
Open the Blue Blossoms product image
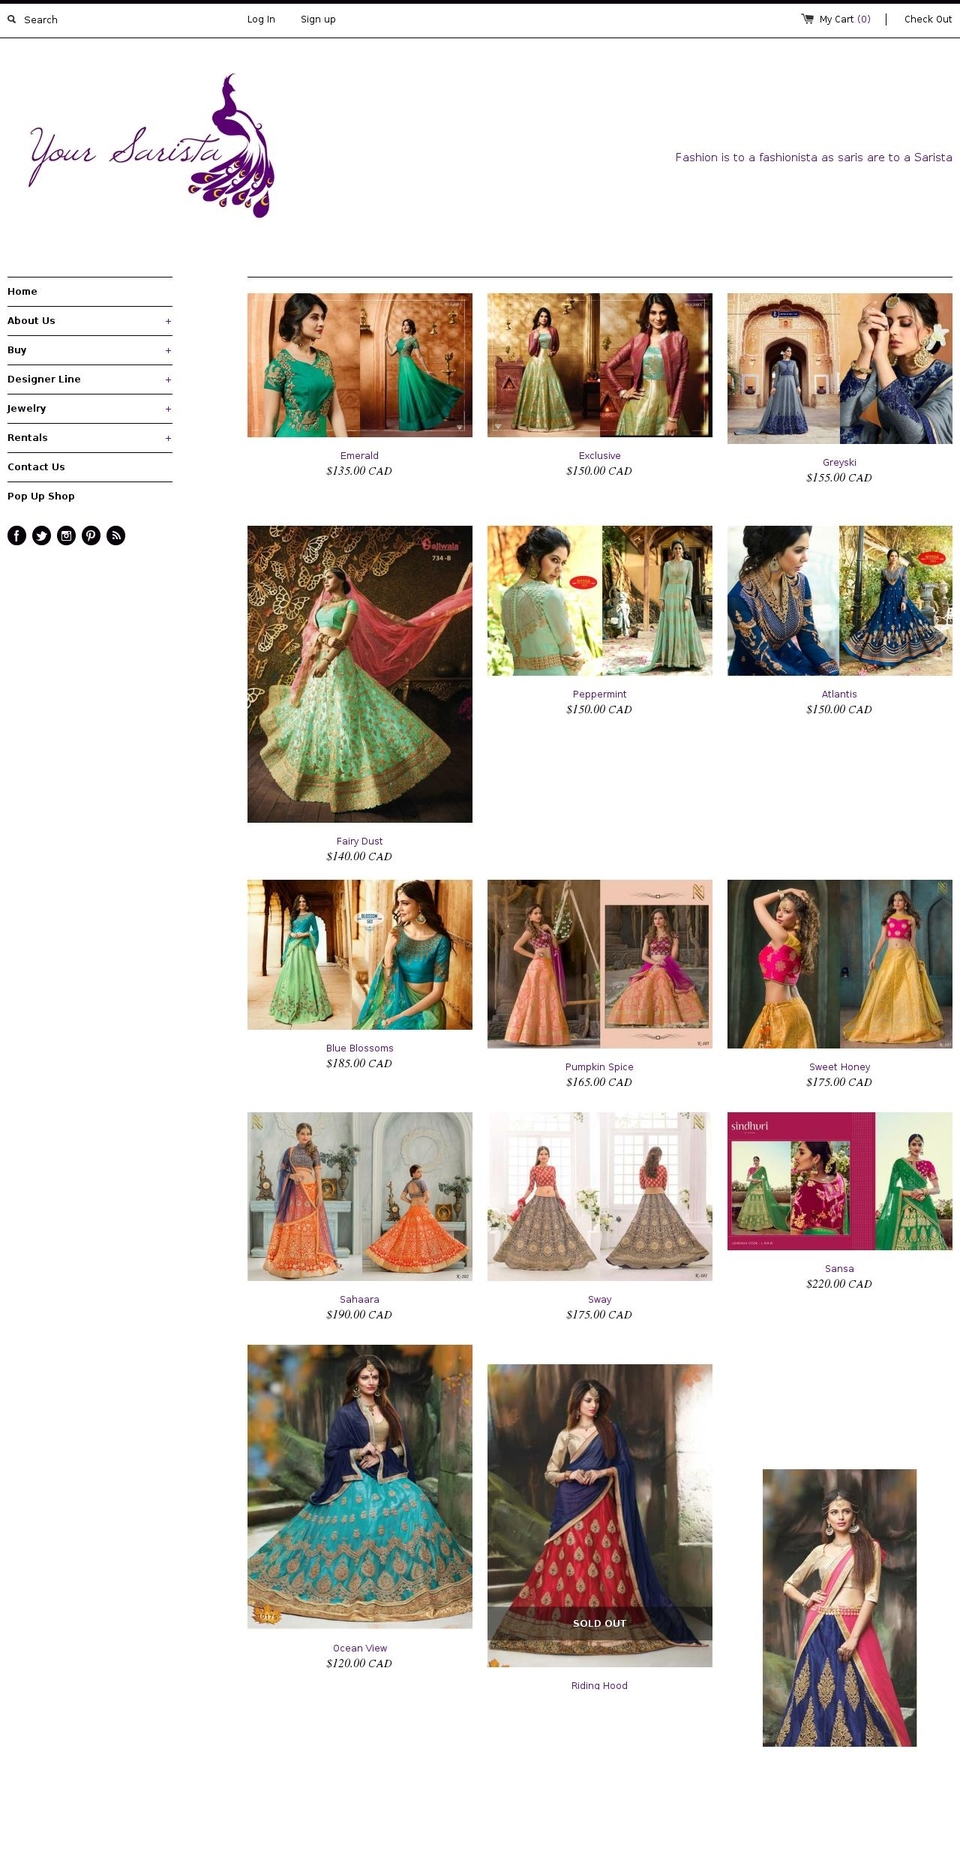pos(360,955)
